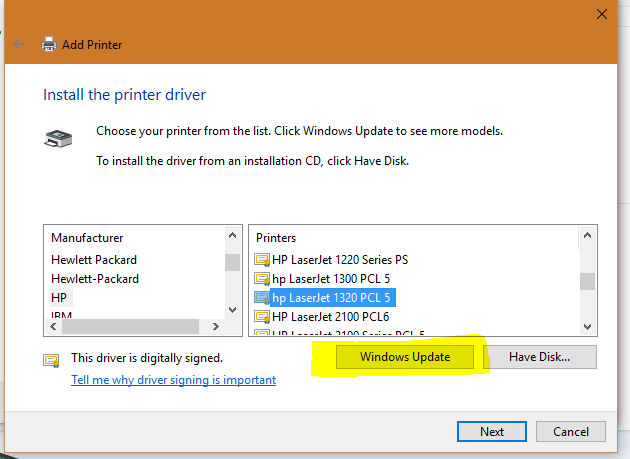Click the icon next to HP LaserJet 1220 Series PS
The image size is (630, 459).
coord(262,260)
